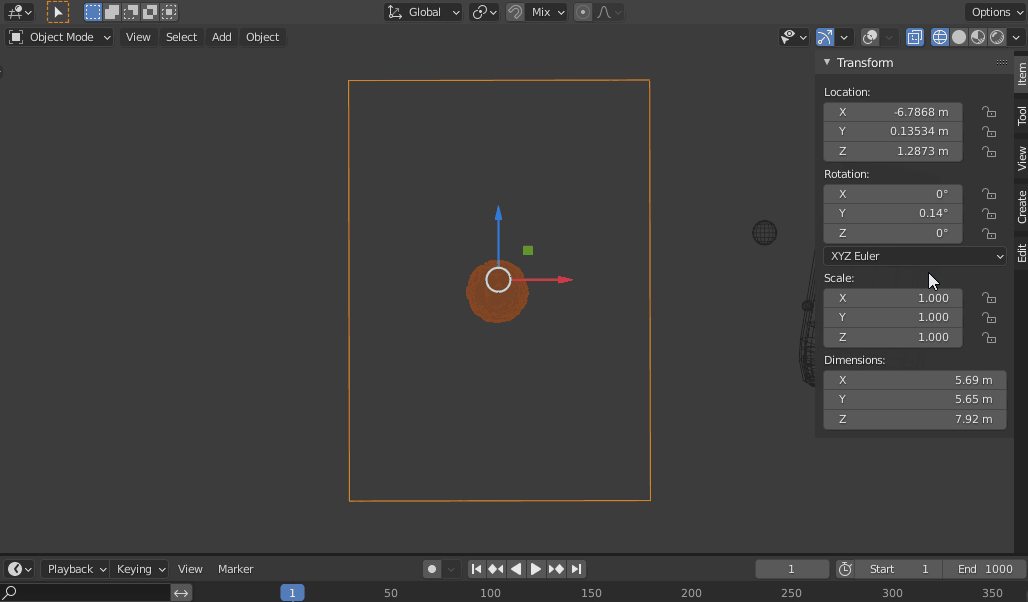This screenshot has height=602, width=1028.
Task: Open the XYZ Euler rotation mode dropdown
Action: (x=913, y=255)
